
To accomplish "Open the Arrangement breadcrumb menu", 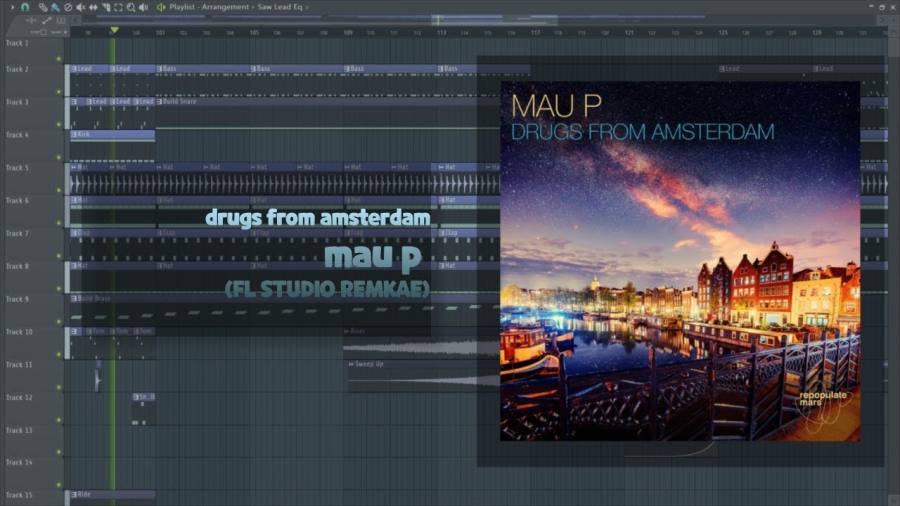I will click(225, 7).
